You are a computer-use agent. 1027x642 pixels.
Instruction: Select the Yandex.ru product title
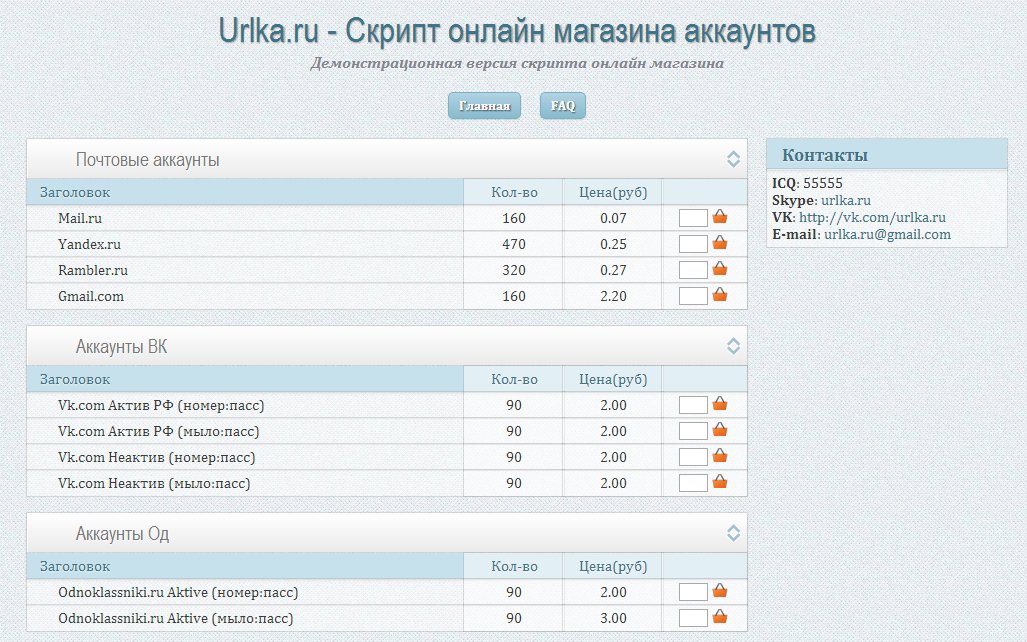point(89,244)
